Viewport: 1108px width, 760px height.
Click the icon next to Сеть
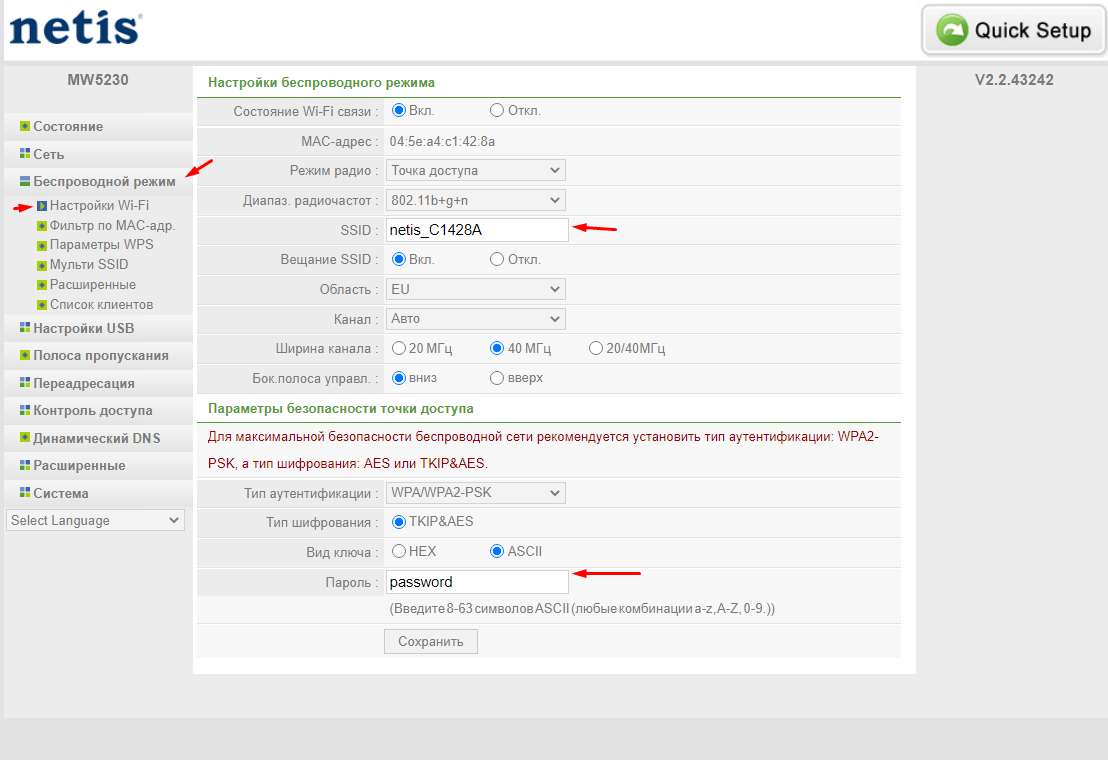(25, 155)
